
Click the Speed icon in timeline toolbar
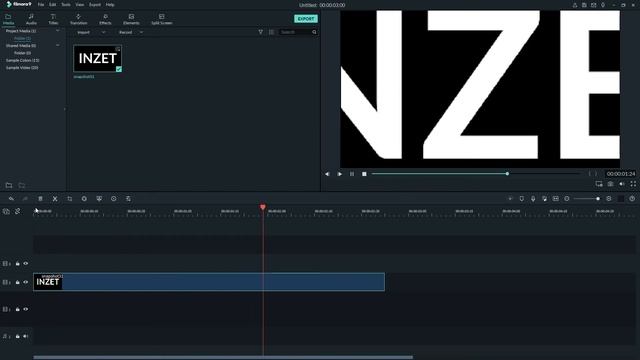[84, 199]
